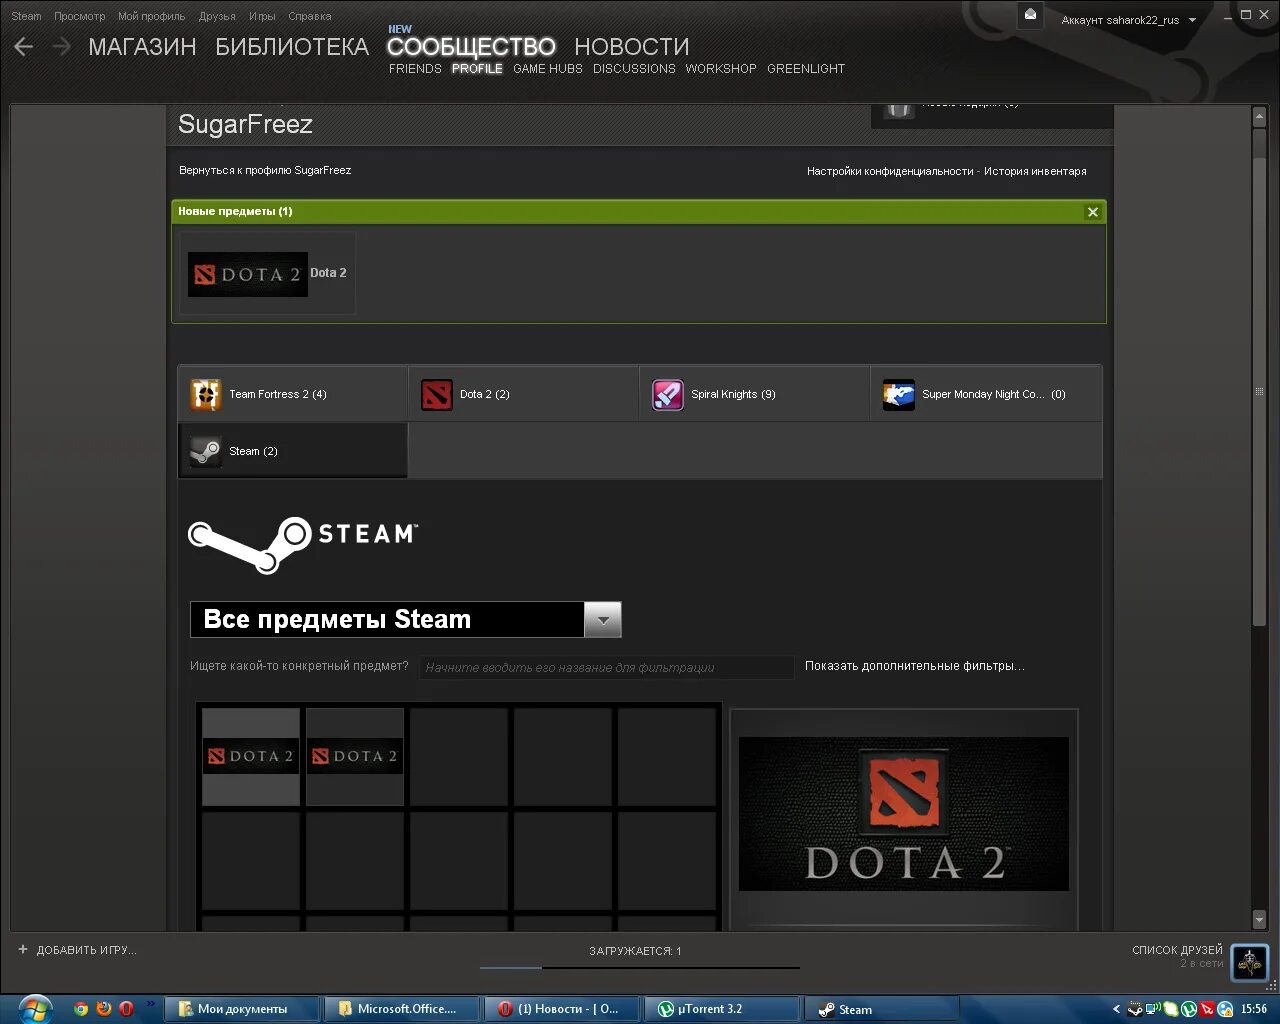
Task: Open the Справка menu
Action: (309, 16)
